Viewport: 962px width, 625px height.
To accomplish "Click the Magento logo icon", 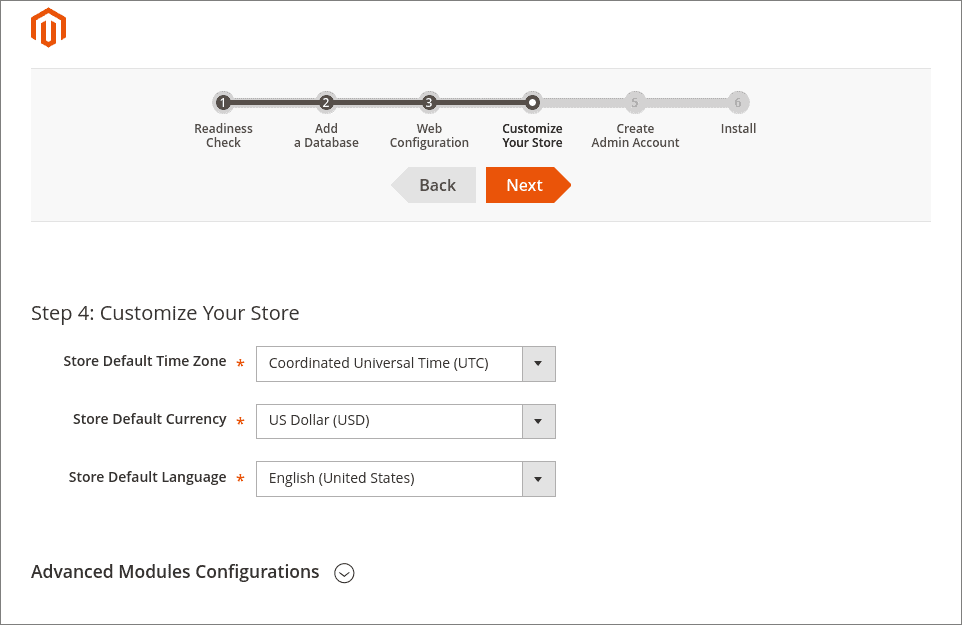I will (48, 28).
